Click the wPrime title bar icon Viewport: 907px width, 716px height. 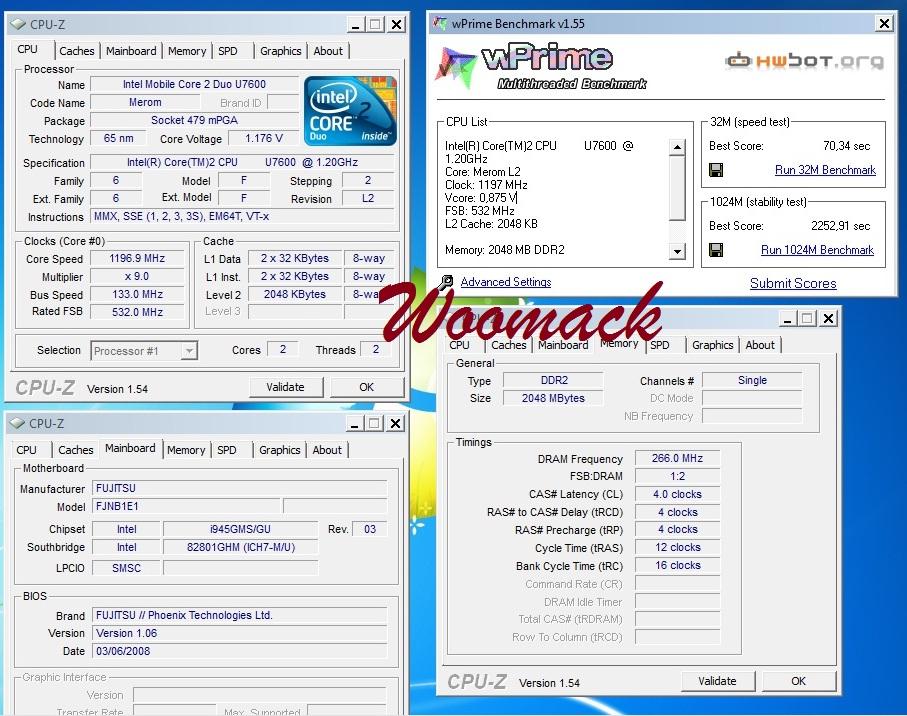[x=440, y=24]
